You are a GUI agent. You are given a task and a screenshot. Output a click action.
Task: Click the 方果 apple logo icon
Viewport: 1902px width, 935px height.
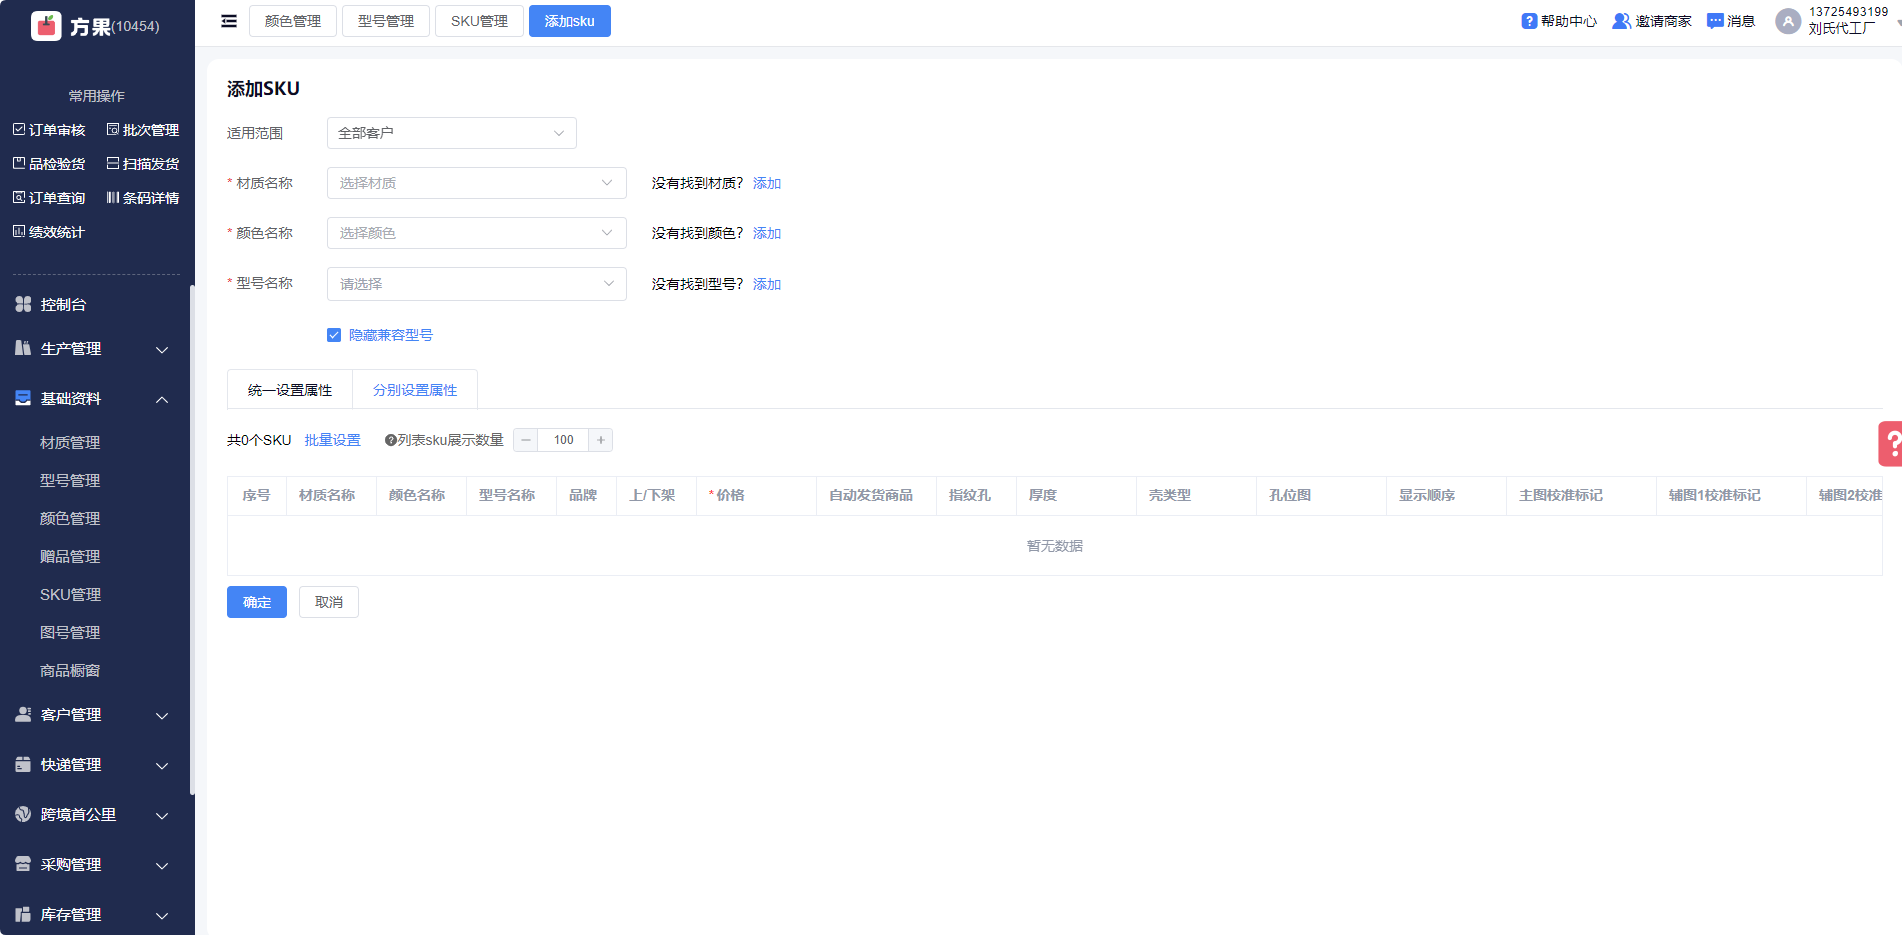click(x=46, y=26)
